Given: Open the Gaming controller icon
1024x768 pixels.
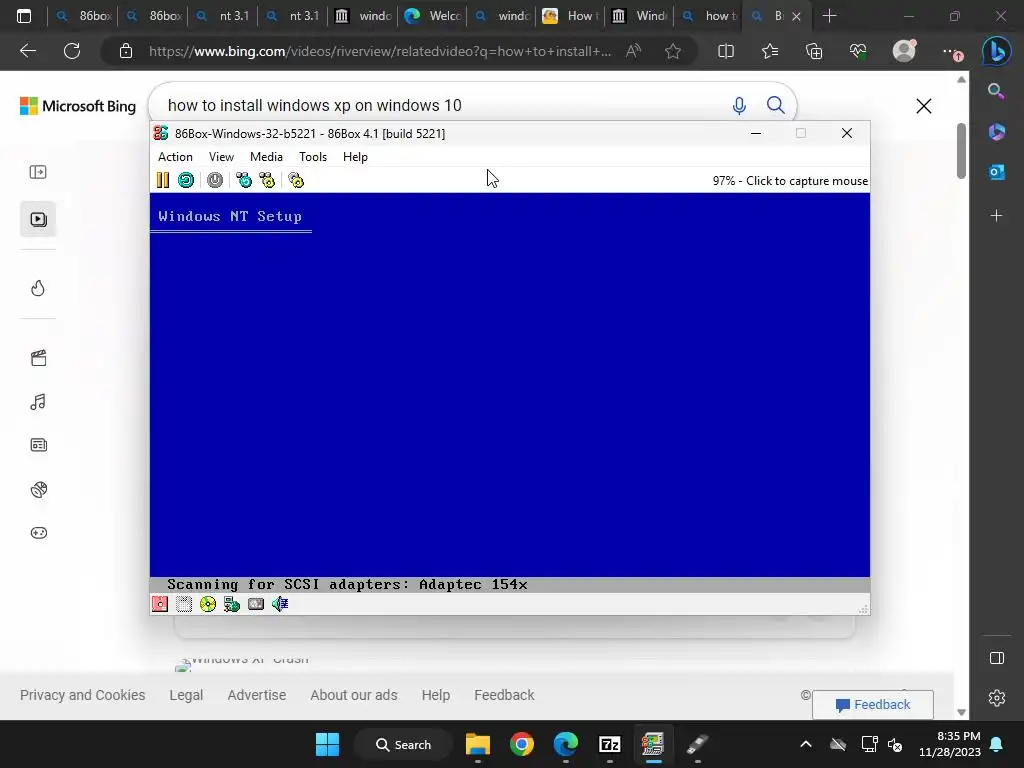Looking at the screenshot, I should click(x=39, y=533).
